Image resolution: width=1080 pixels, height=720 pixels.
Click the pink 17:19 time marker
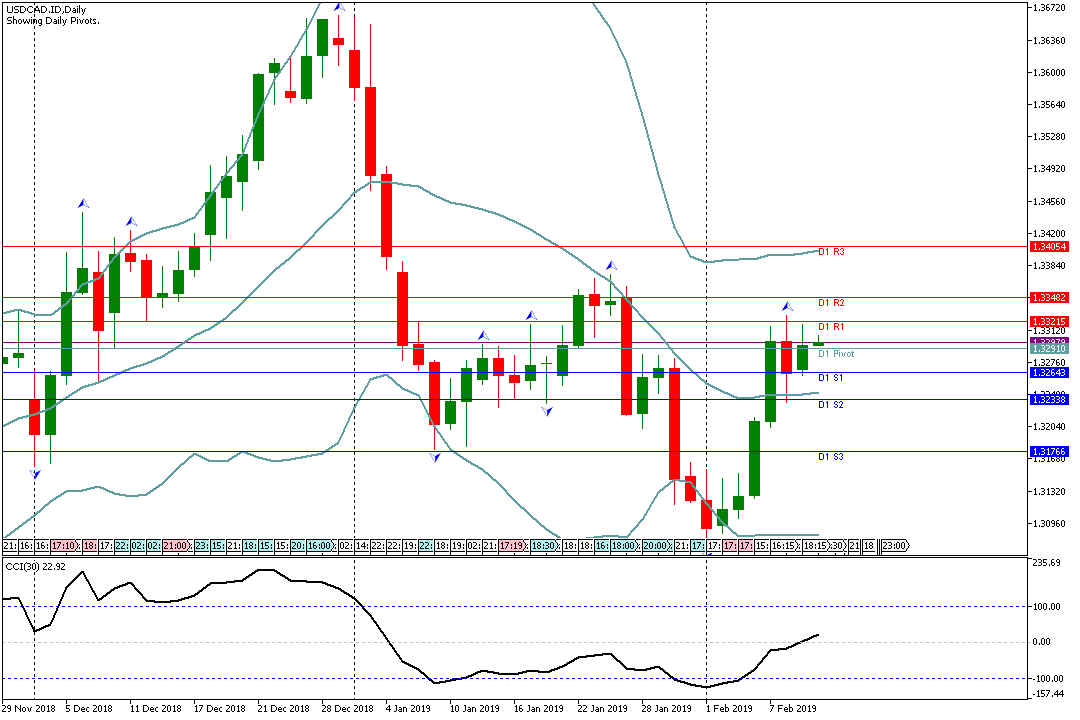pyautogui.click(x=513, y=546)
